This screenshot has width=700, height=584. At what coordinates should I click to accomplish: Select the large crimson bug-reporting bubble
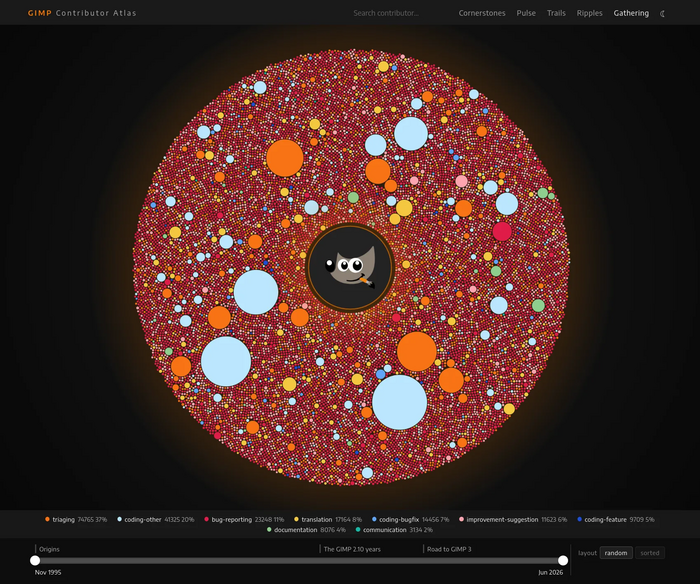(502, 231)
